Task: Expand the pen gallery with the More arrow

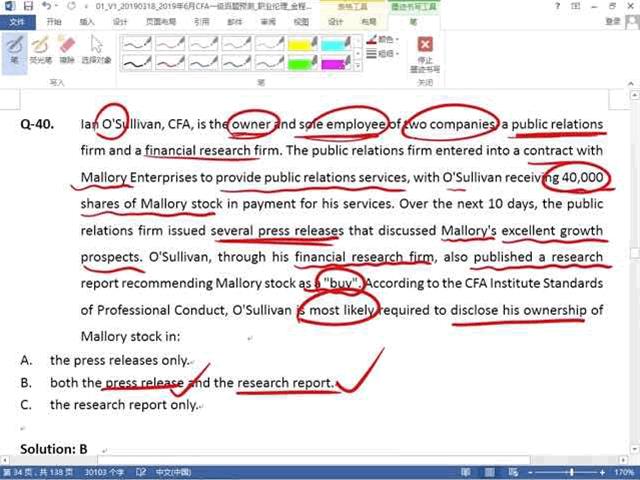Action: [358, 66]
